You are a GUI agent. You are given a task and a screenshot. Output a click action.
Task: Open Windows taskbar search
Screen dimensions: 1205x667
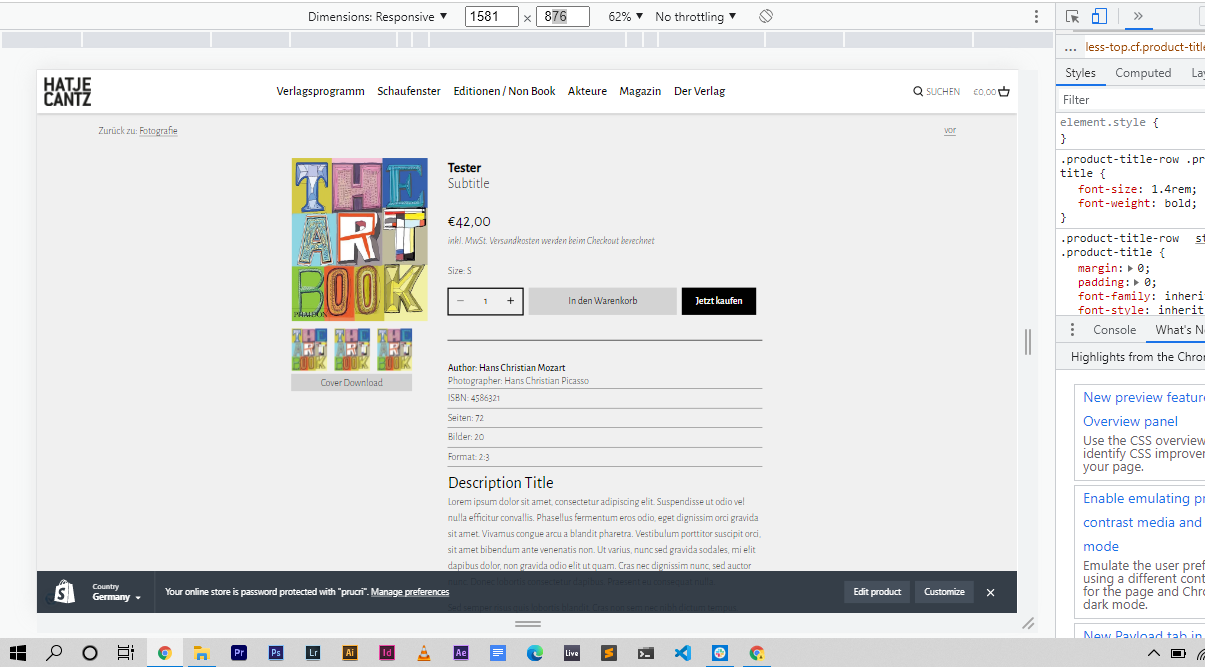coord(54,653)
